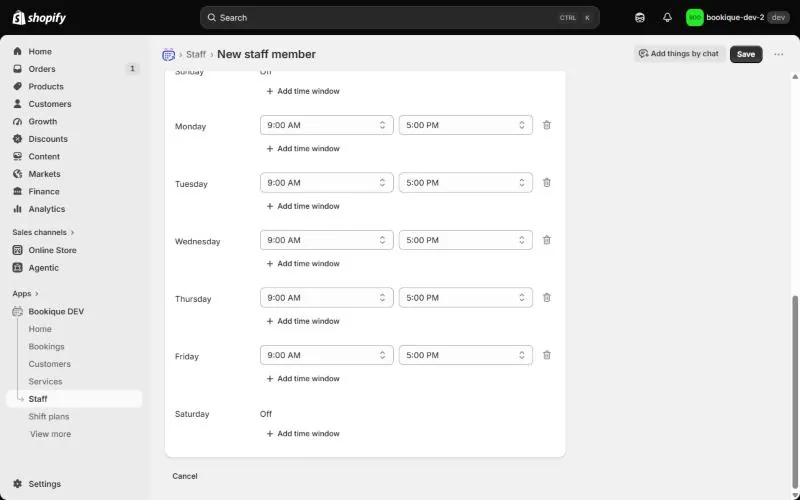Open Monday end time 5:00 PM dropdown
The height and width of the screenshot is (500, 800).
pos(466,125)
